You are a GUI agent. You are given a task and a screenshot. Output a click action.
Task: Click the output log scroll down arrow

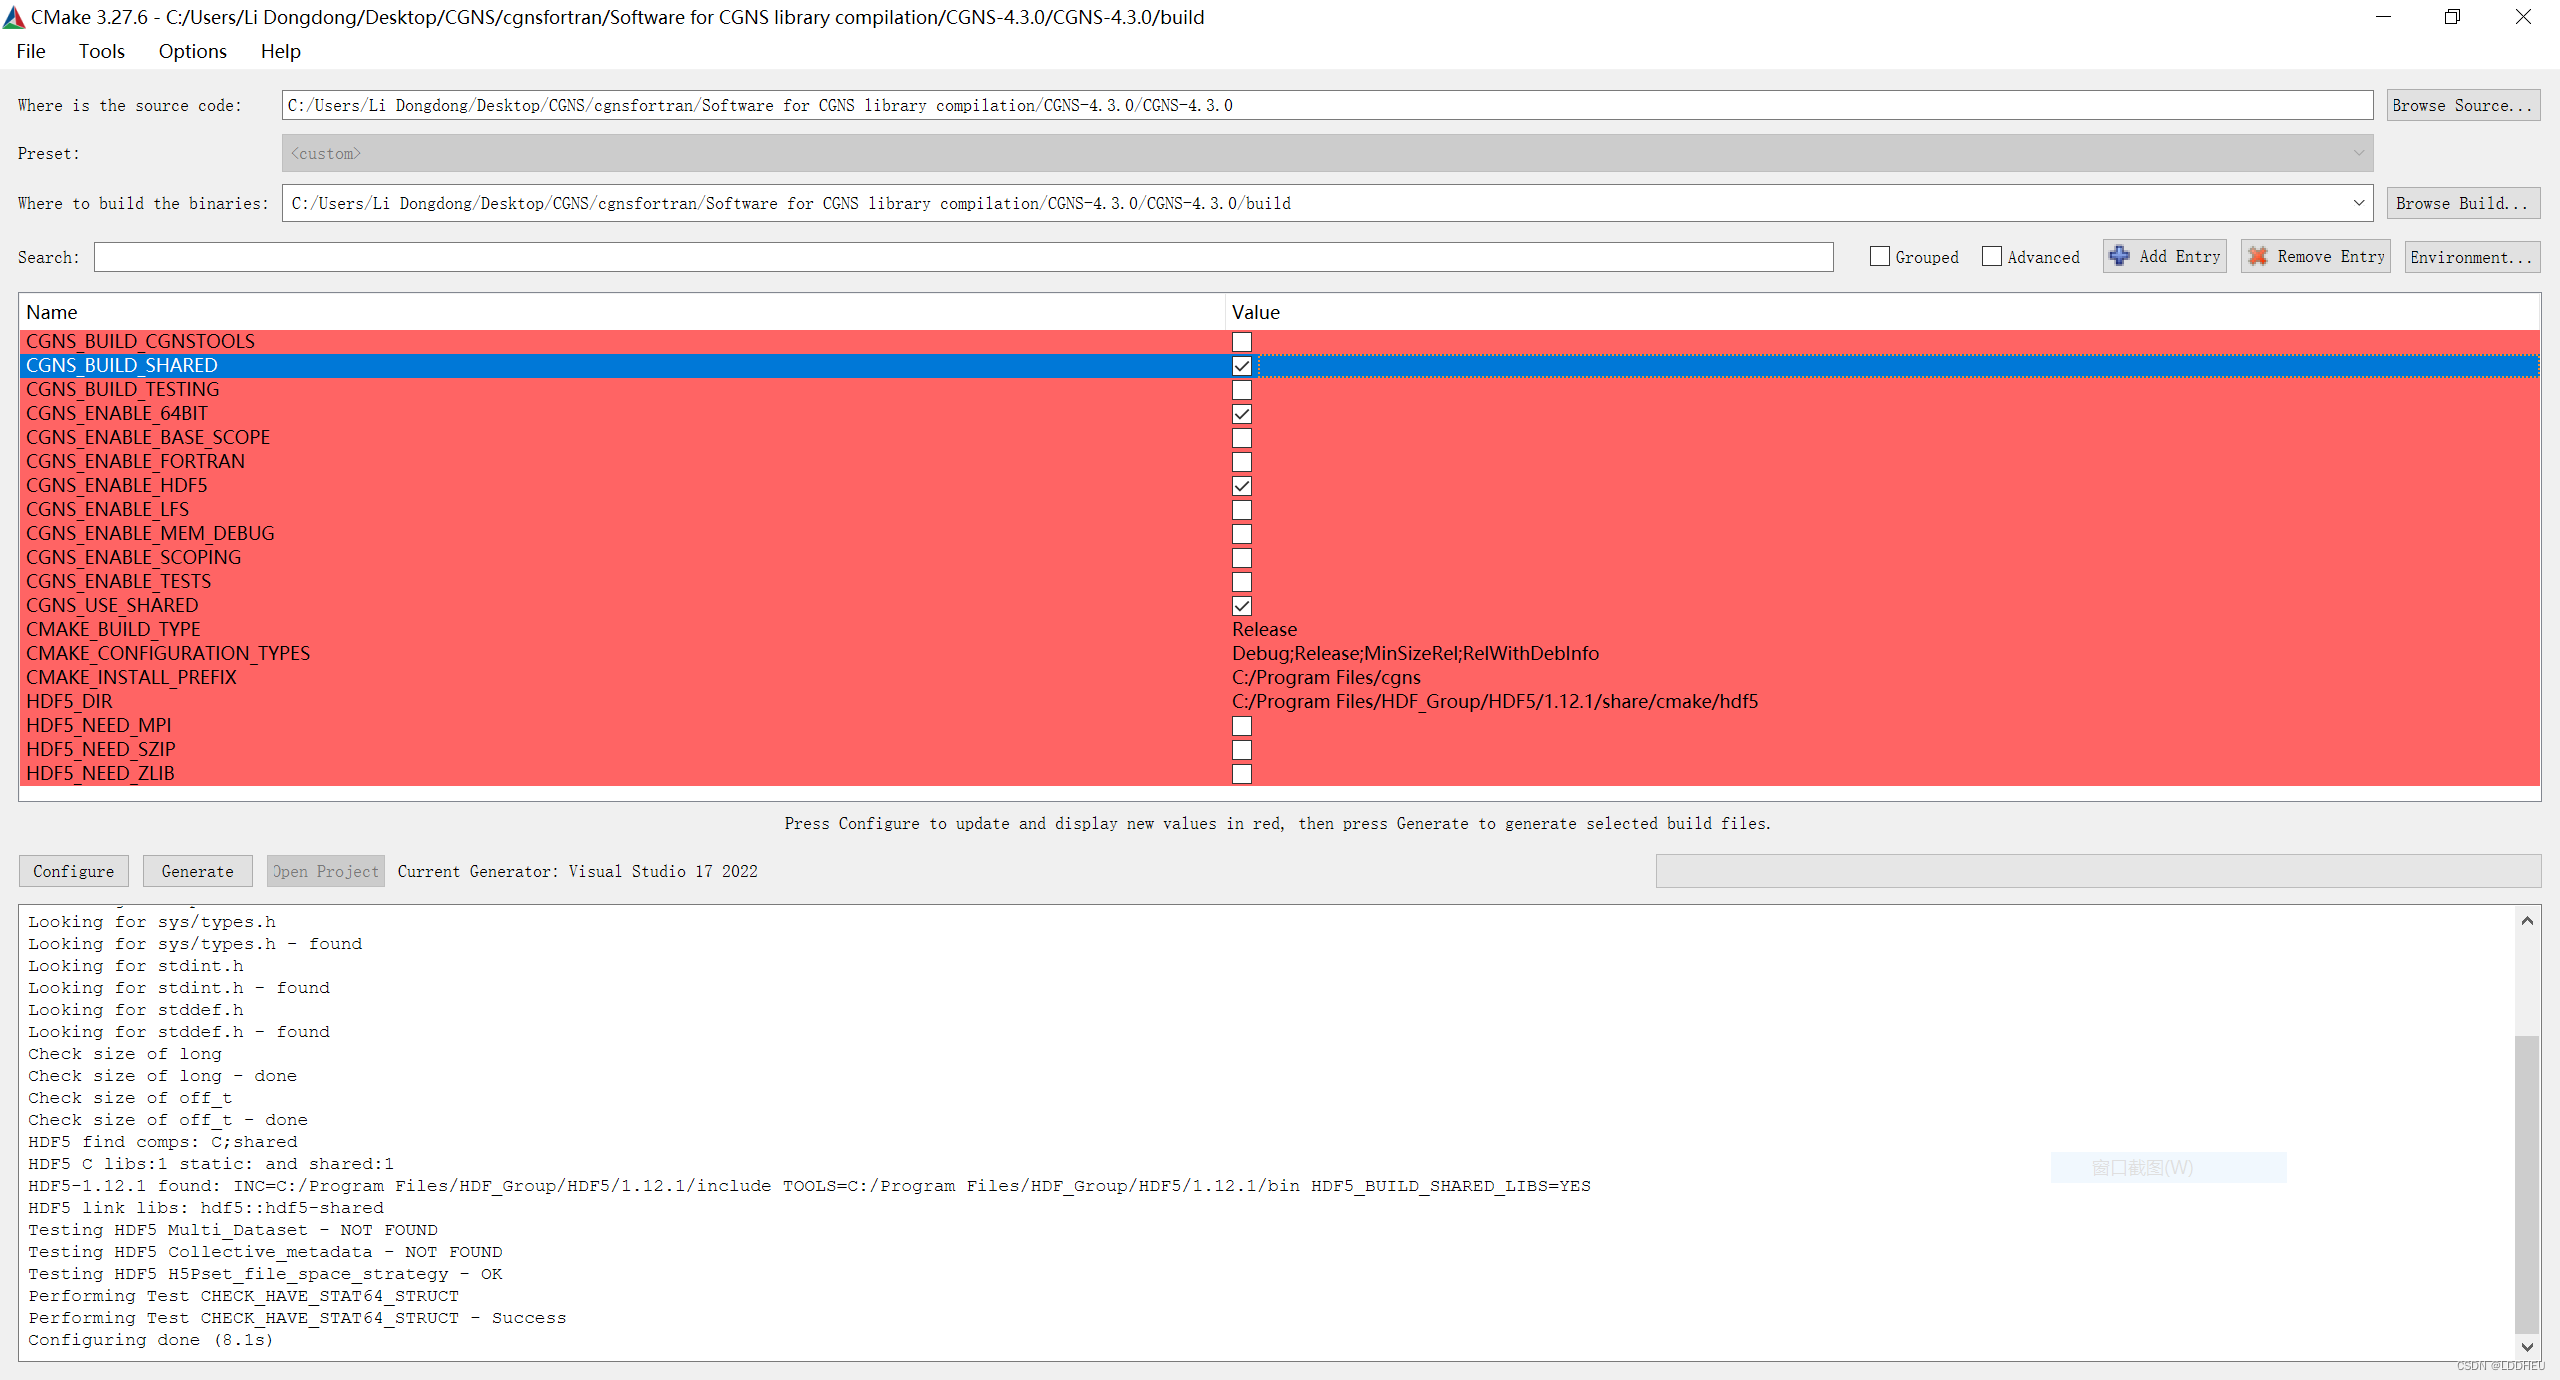2527,1347
